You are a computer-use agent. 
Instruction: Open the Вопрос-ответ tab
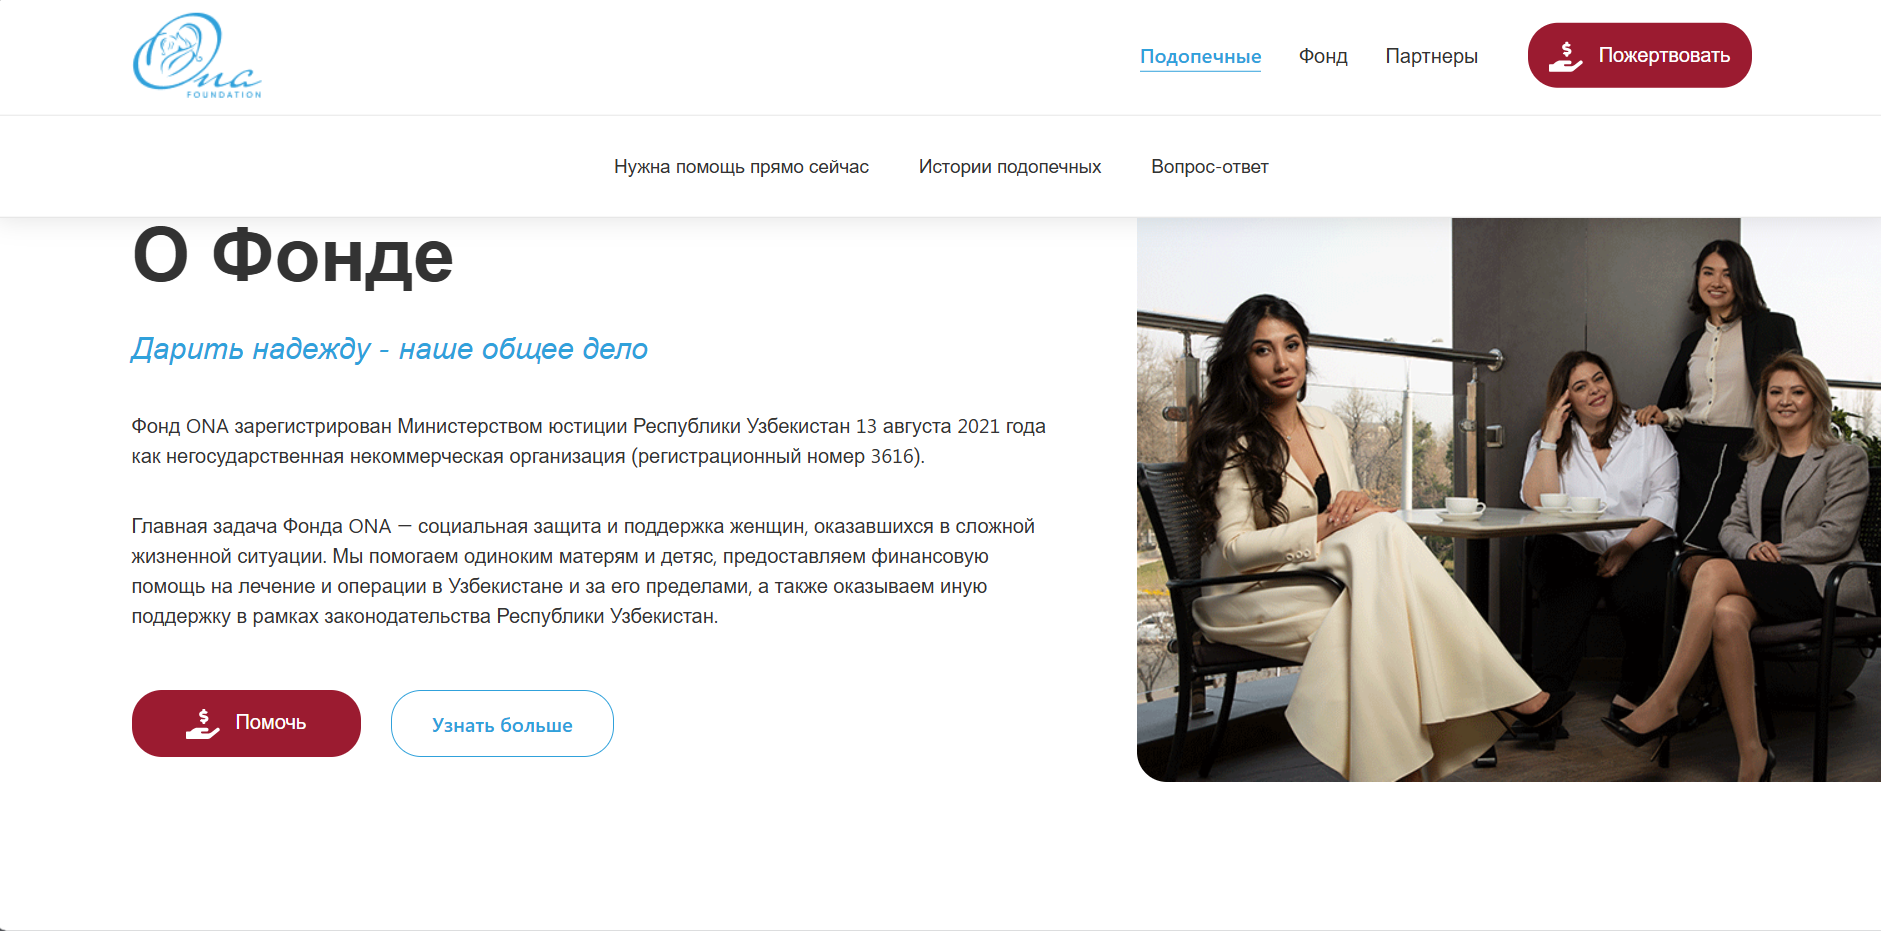tap(1209, 167)
